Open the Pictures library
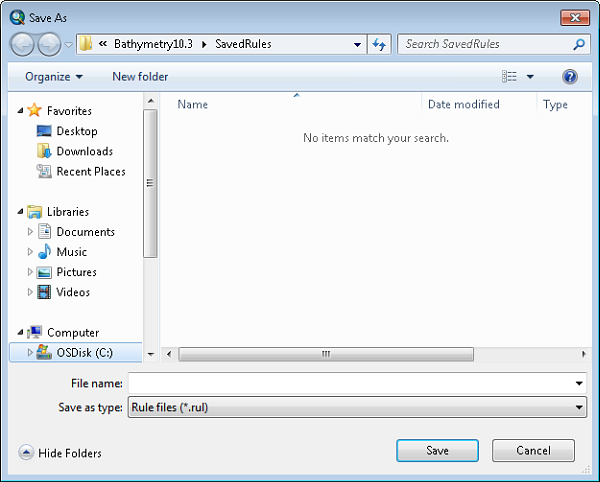The height and width of the screenshot is (482, 600). pos(77,272)
